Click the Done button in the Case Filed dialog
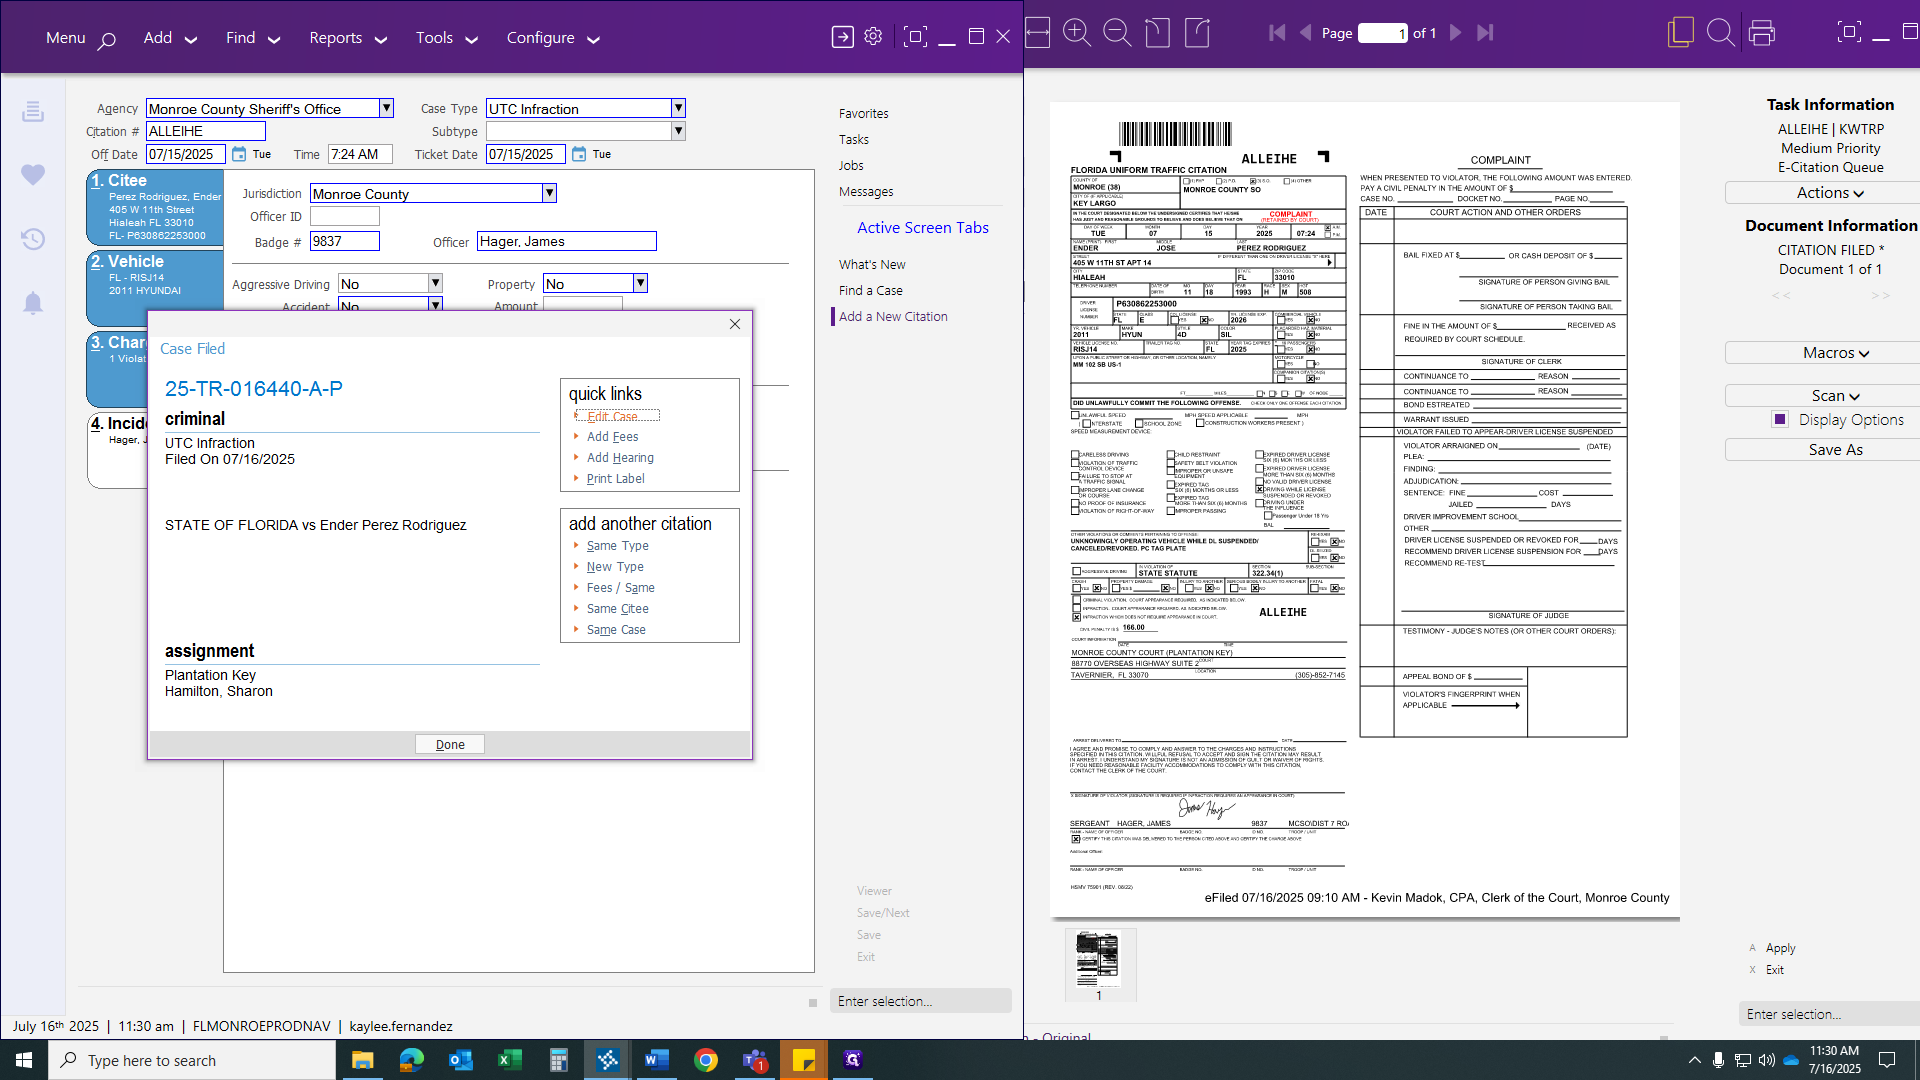This screenshot has height=1080, width=1920. 449,744
